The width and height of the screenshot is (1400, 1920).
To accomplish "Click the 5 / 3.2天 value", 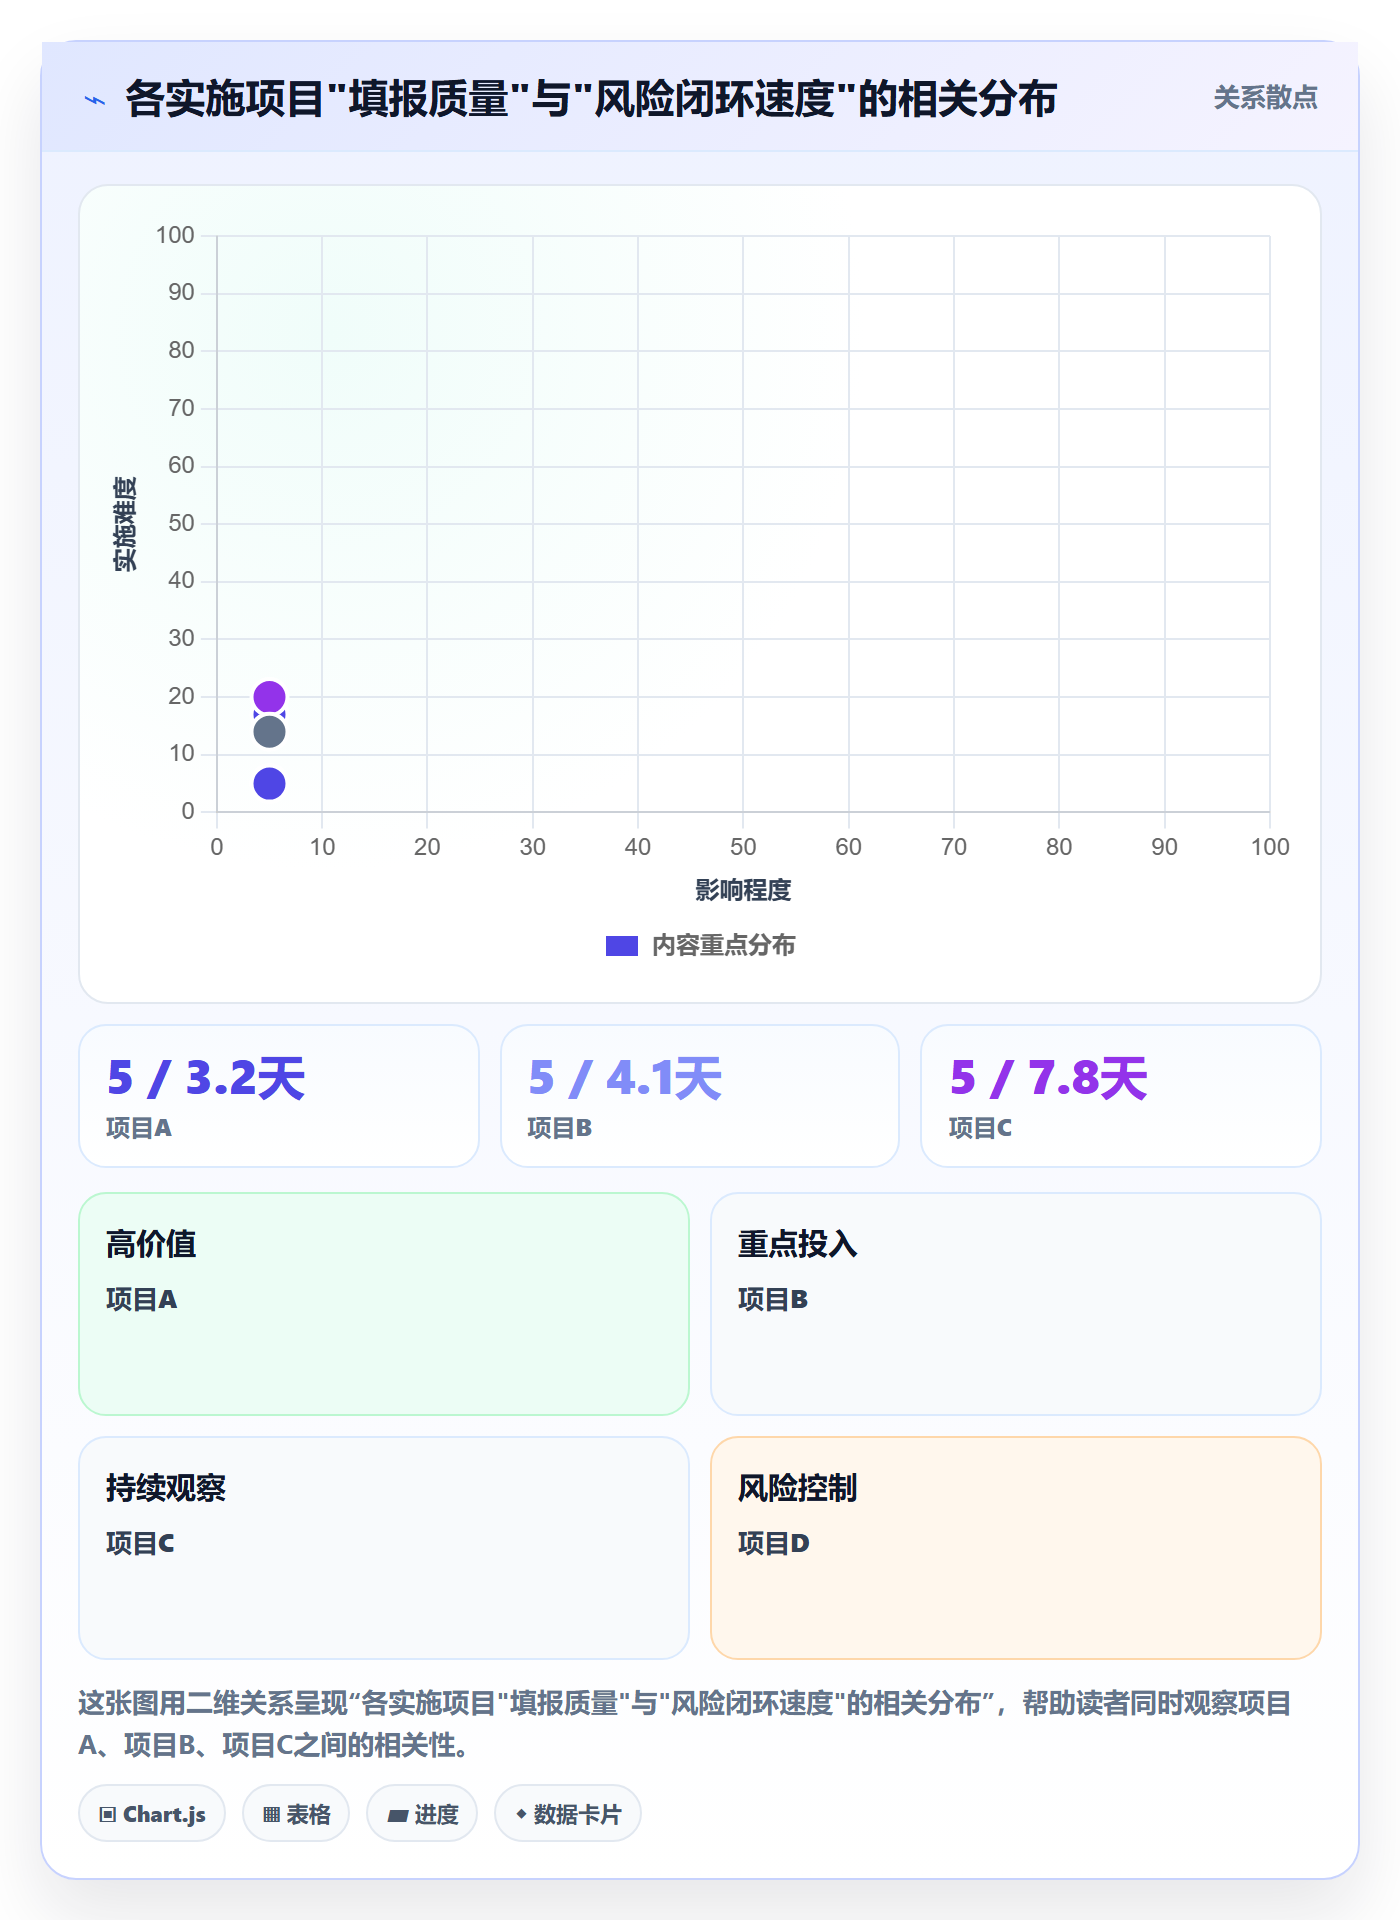I will (x=206, y=1078).
